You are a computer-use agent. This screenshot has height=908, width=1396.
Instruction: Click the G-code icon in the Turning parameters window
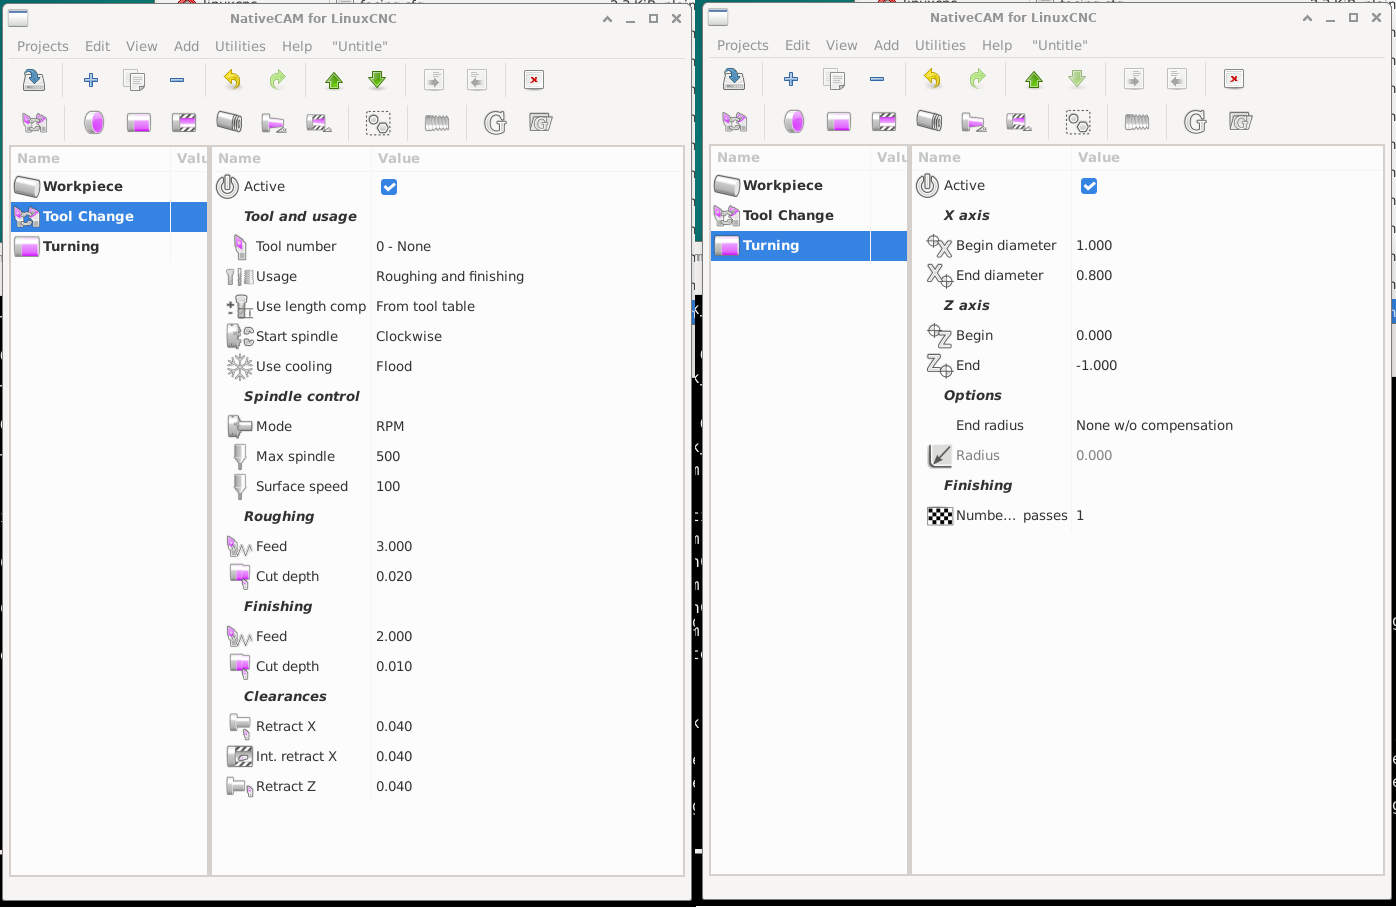(1195, 122)
